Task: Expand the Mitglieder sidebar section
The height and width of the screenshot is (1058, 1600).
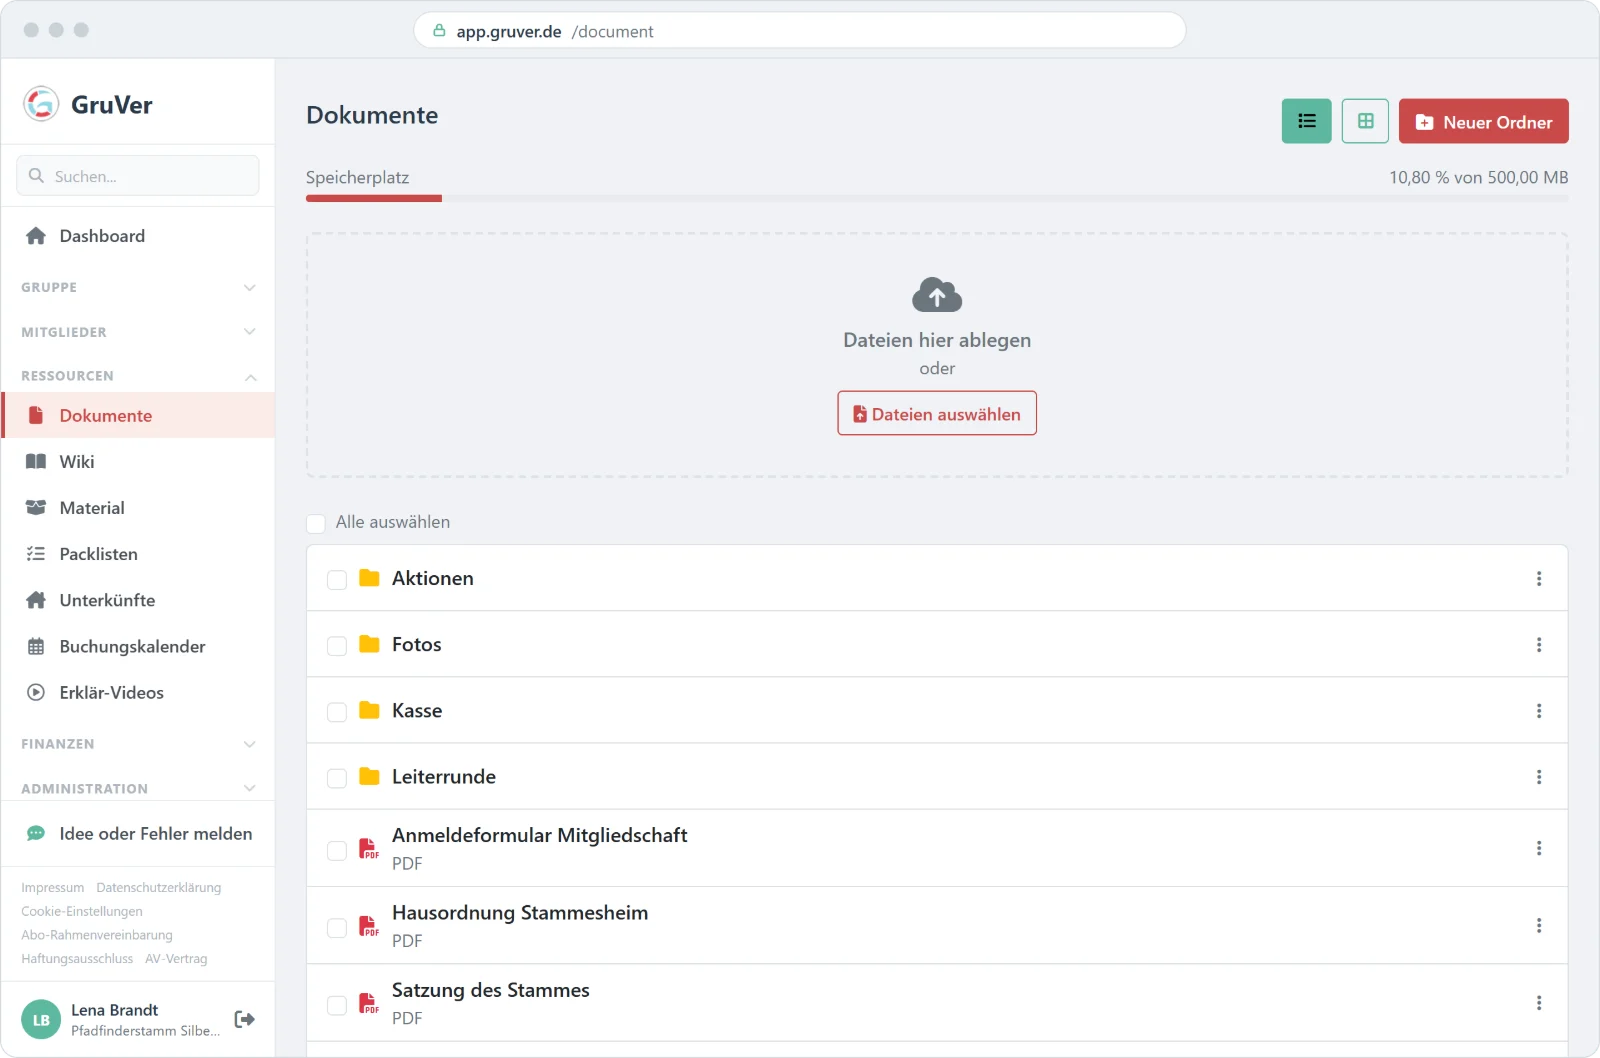Action: tap(138, 332)
